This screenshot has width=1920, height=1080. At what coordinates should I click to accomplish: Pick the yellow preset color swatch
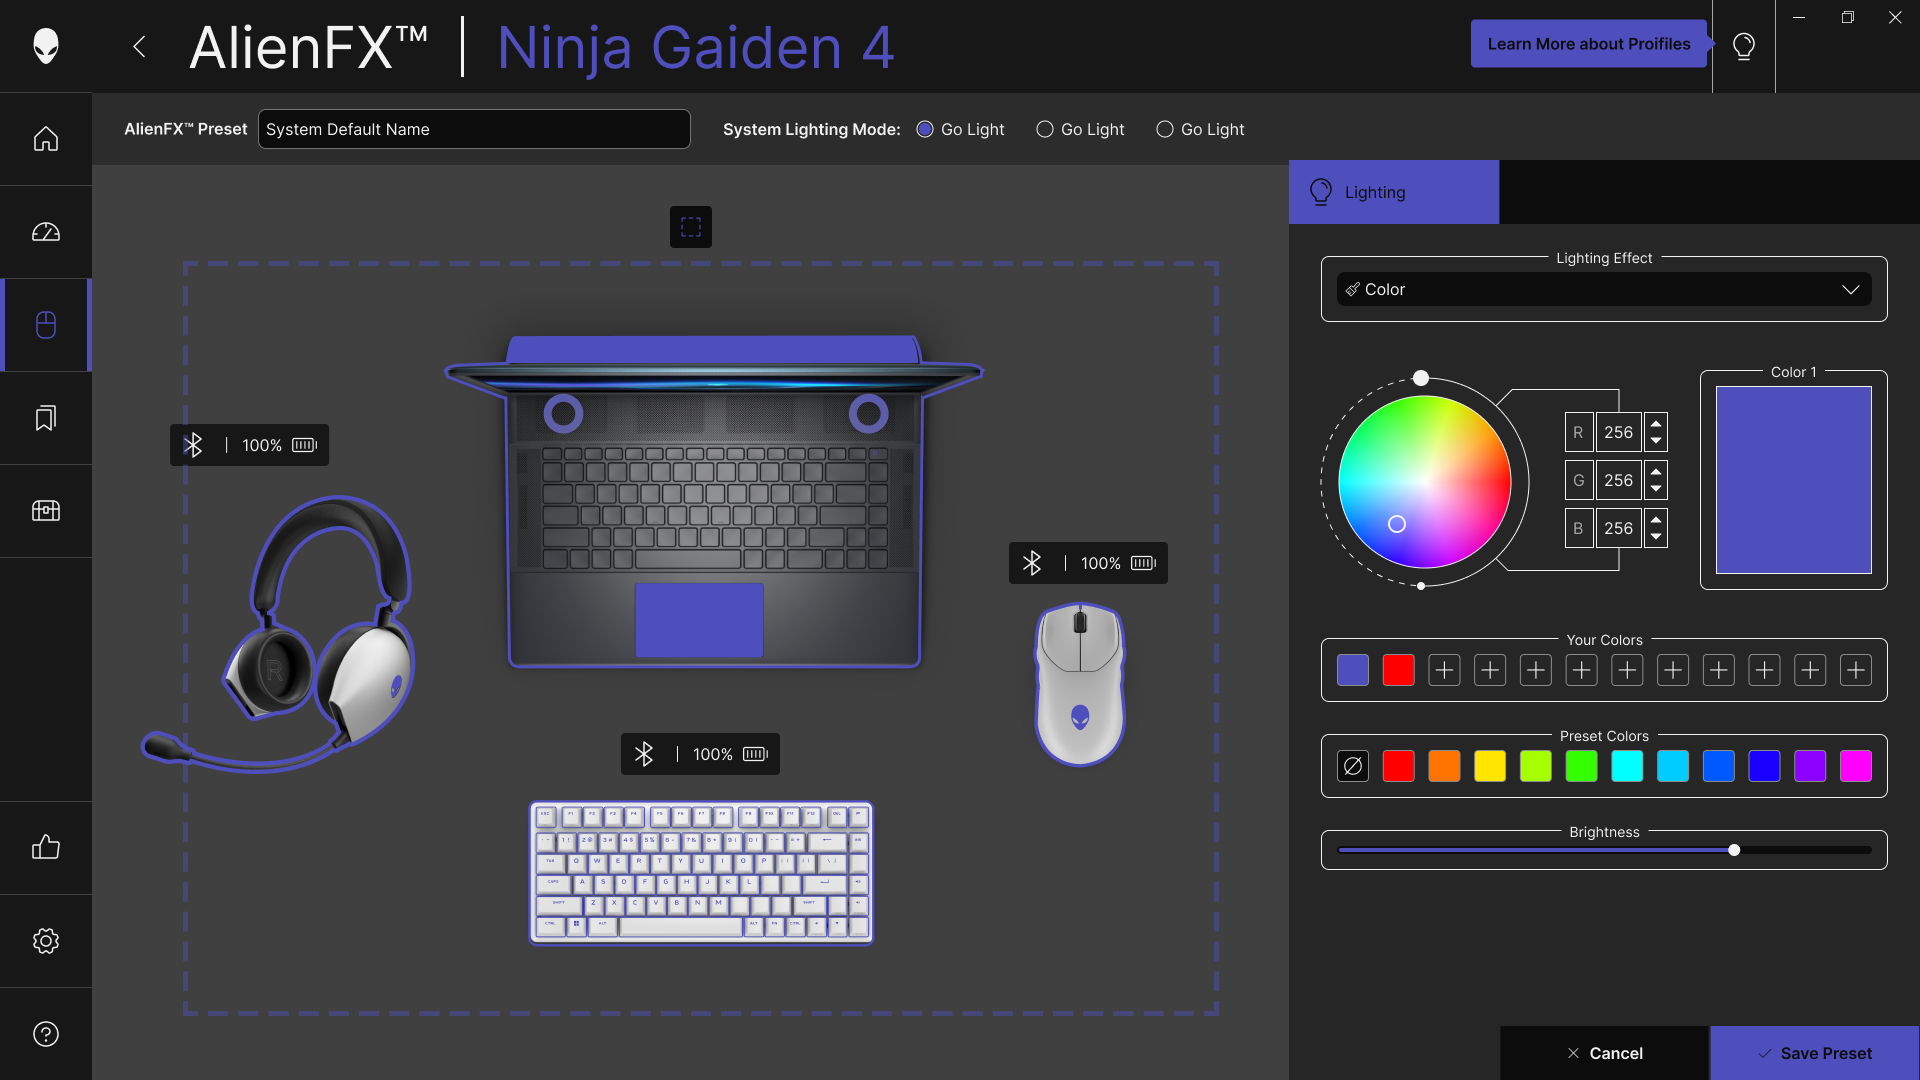(1490, 767)
